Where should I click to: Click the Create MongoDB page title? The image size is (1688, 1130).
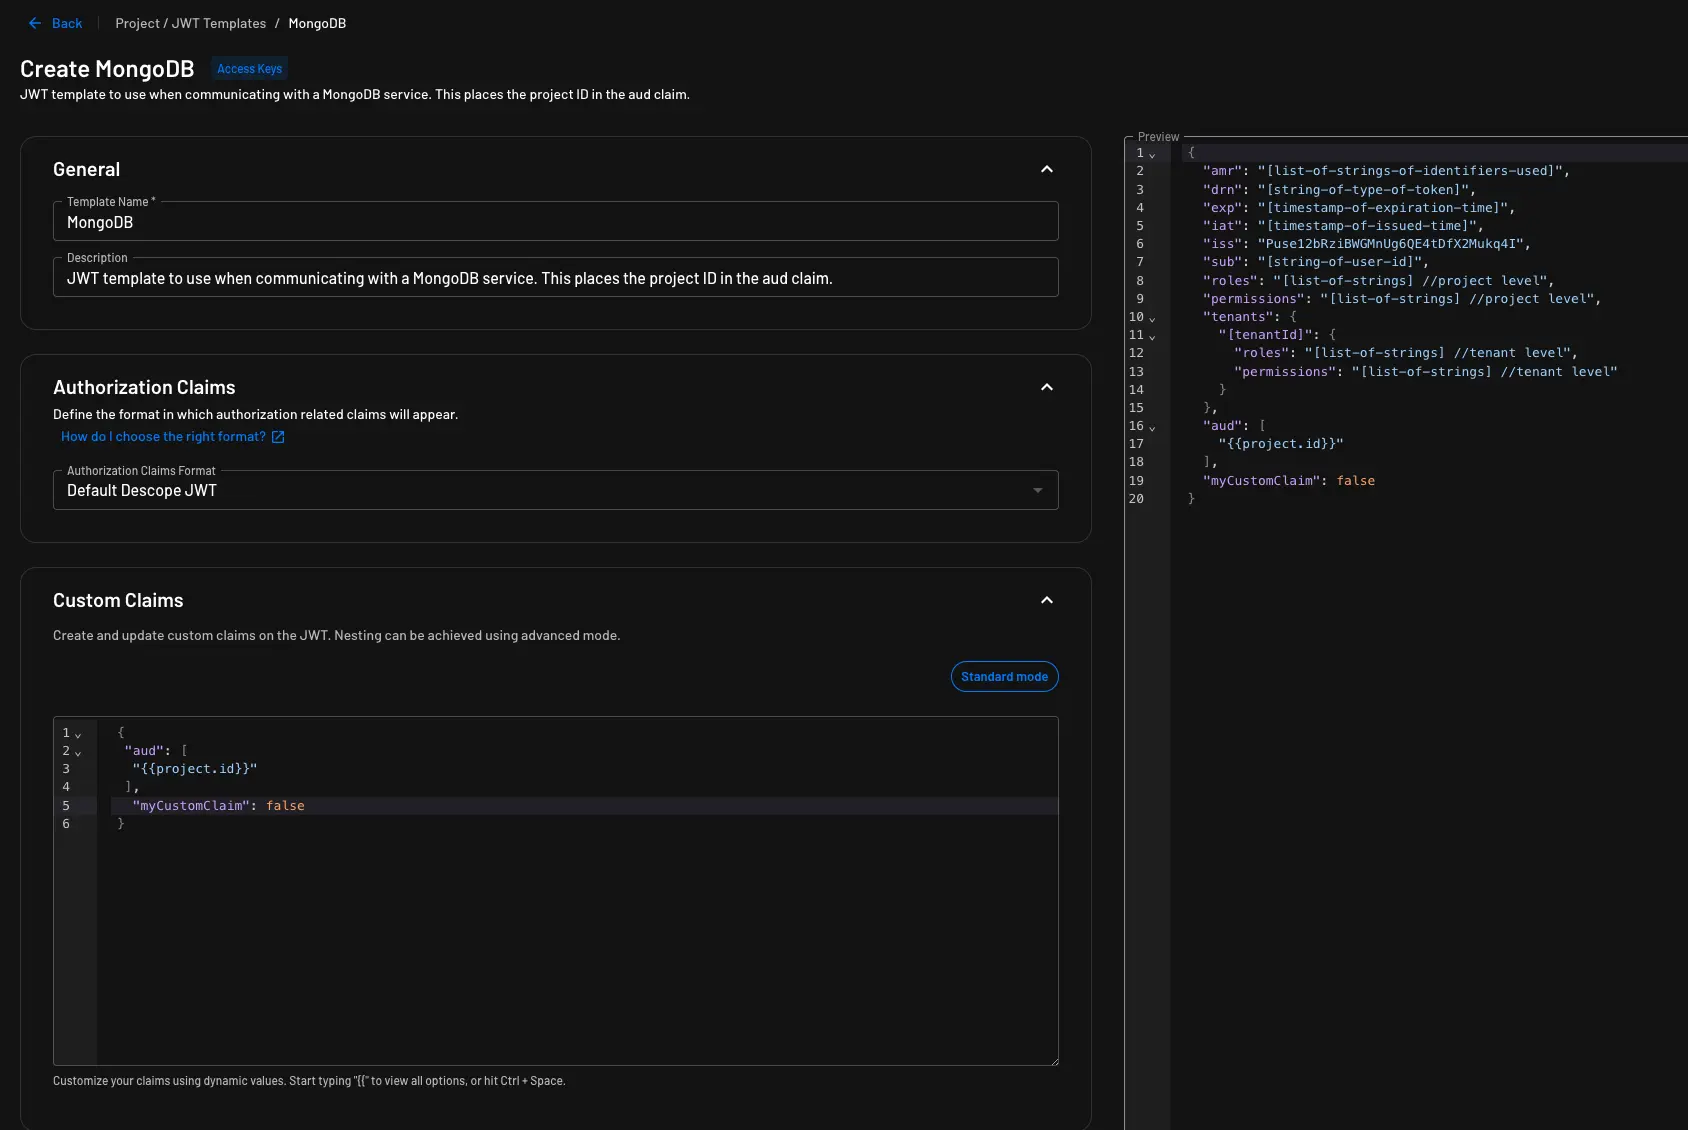tap(107, 69)
